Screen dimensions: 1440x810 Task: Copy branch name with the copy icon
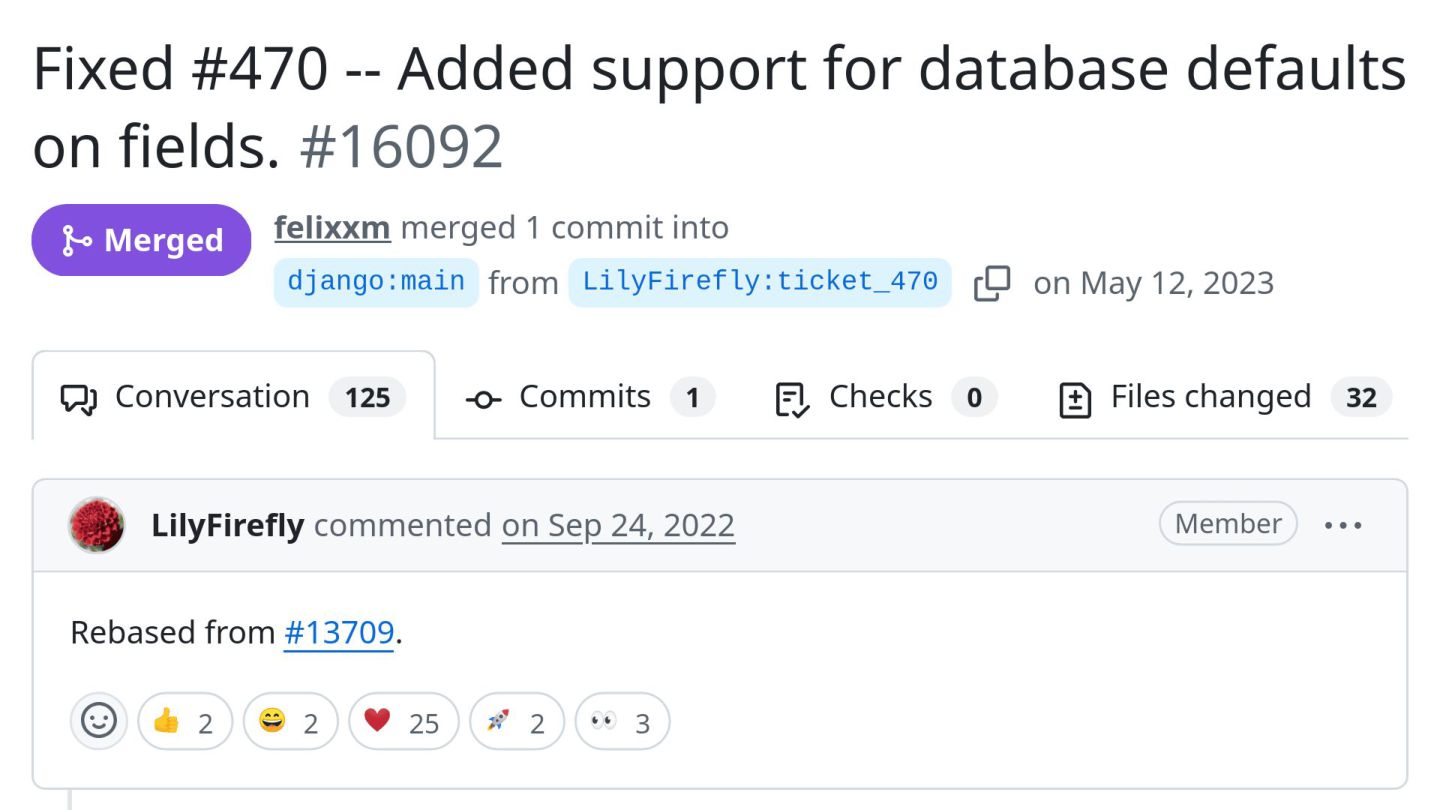pos(992,283)
